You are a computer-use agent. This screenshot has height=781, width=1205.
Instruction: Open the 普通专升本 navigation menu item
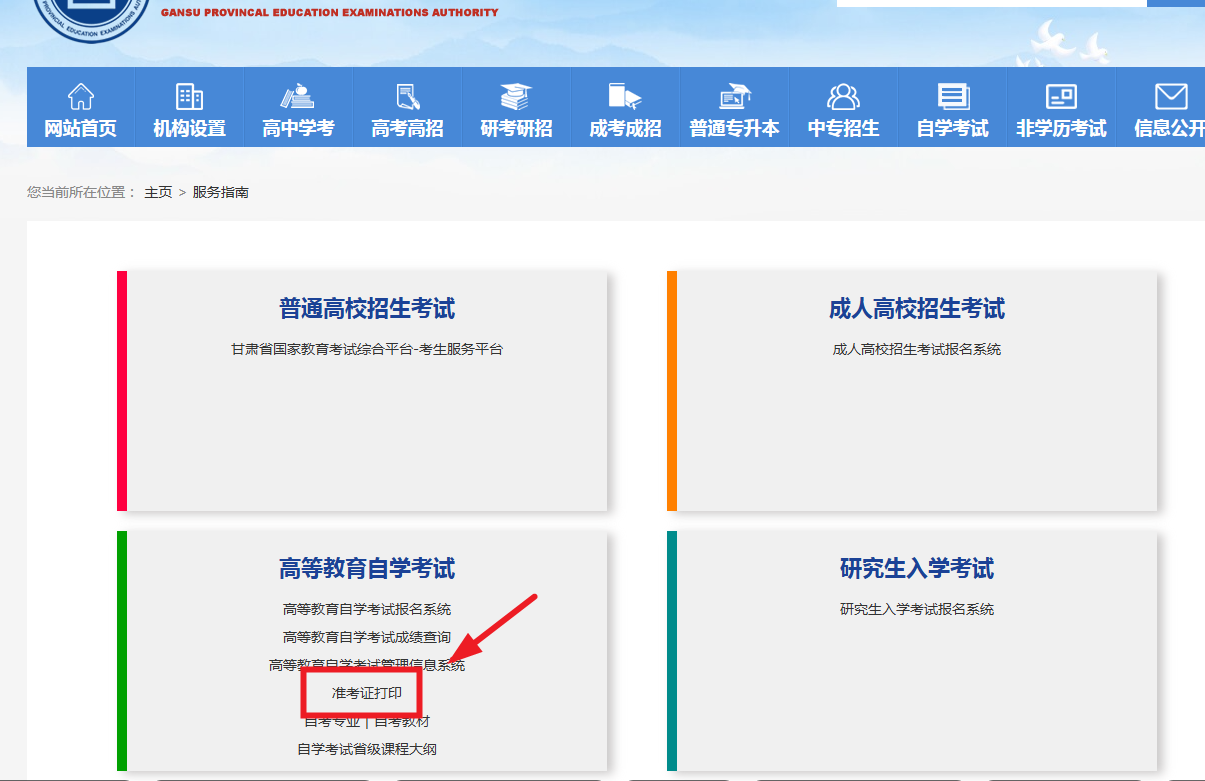click(734, 128)
